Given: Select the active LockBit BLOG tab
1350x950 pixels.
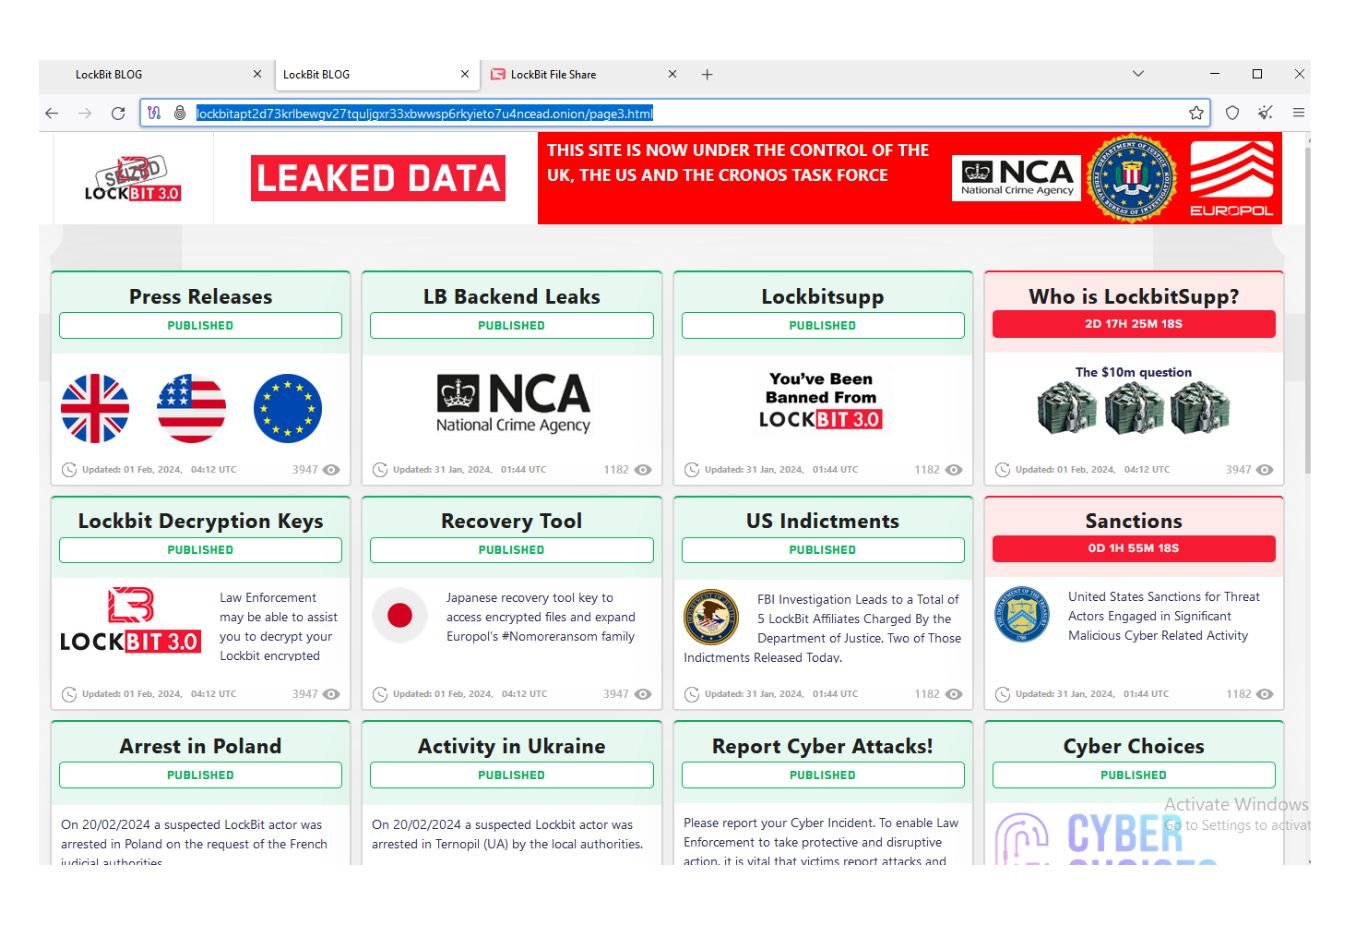Looking at the screenshot, I should point(375,74).
